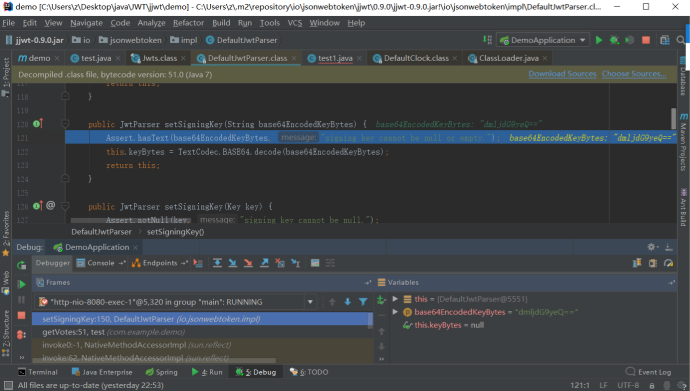The height and width of the screenshot is (391, 690).
Task: Resume program in the Debug side toolbar
Action: point(21,284)
